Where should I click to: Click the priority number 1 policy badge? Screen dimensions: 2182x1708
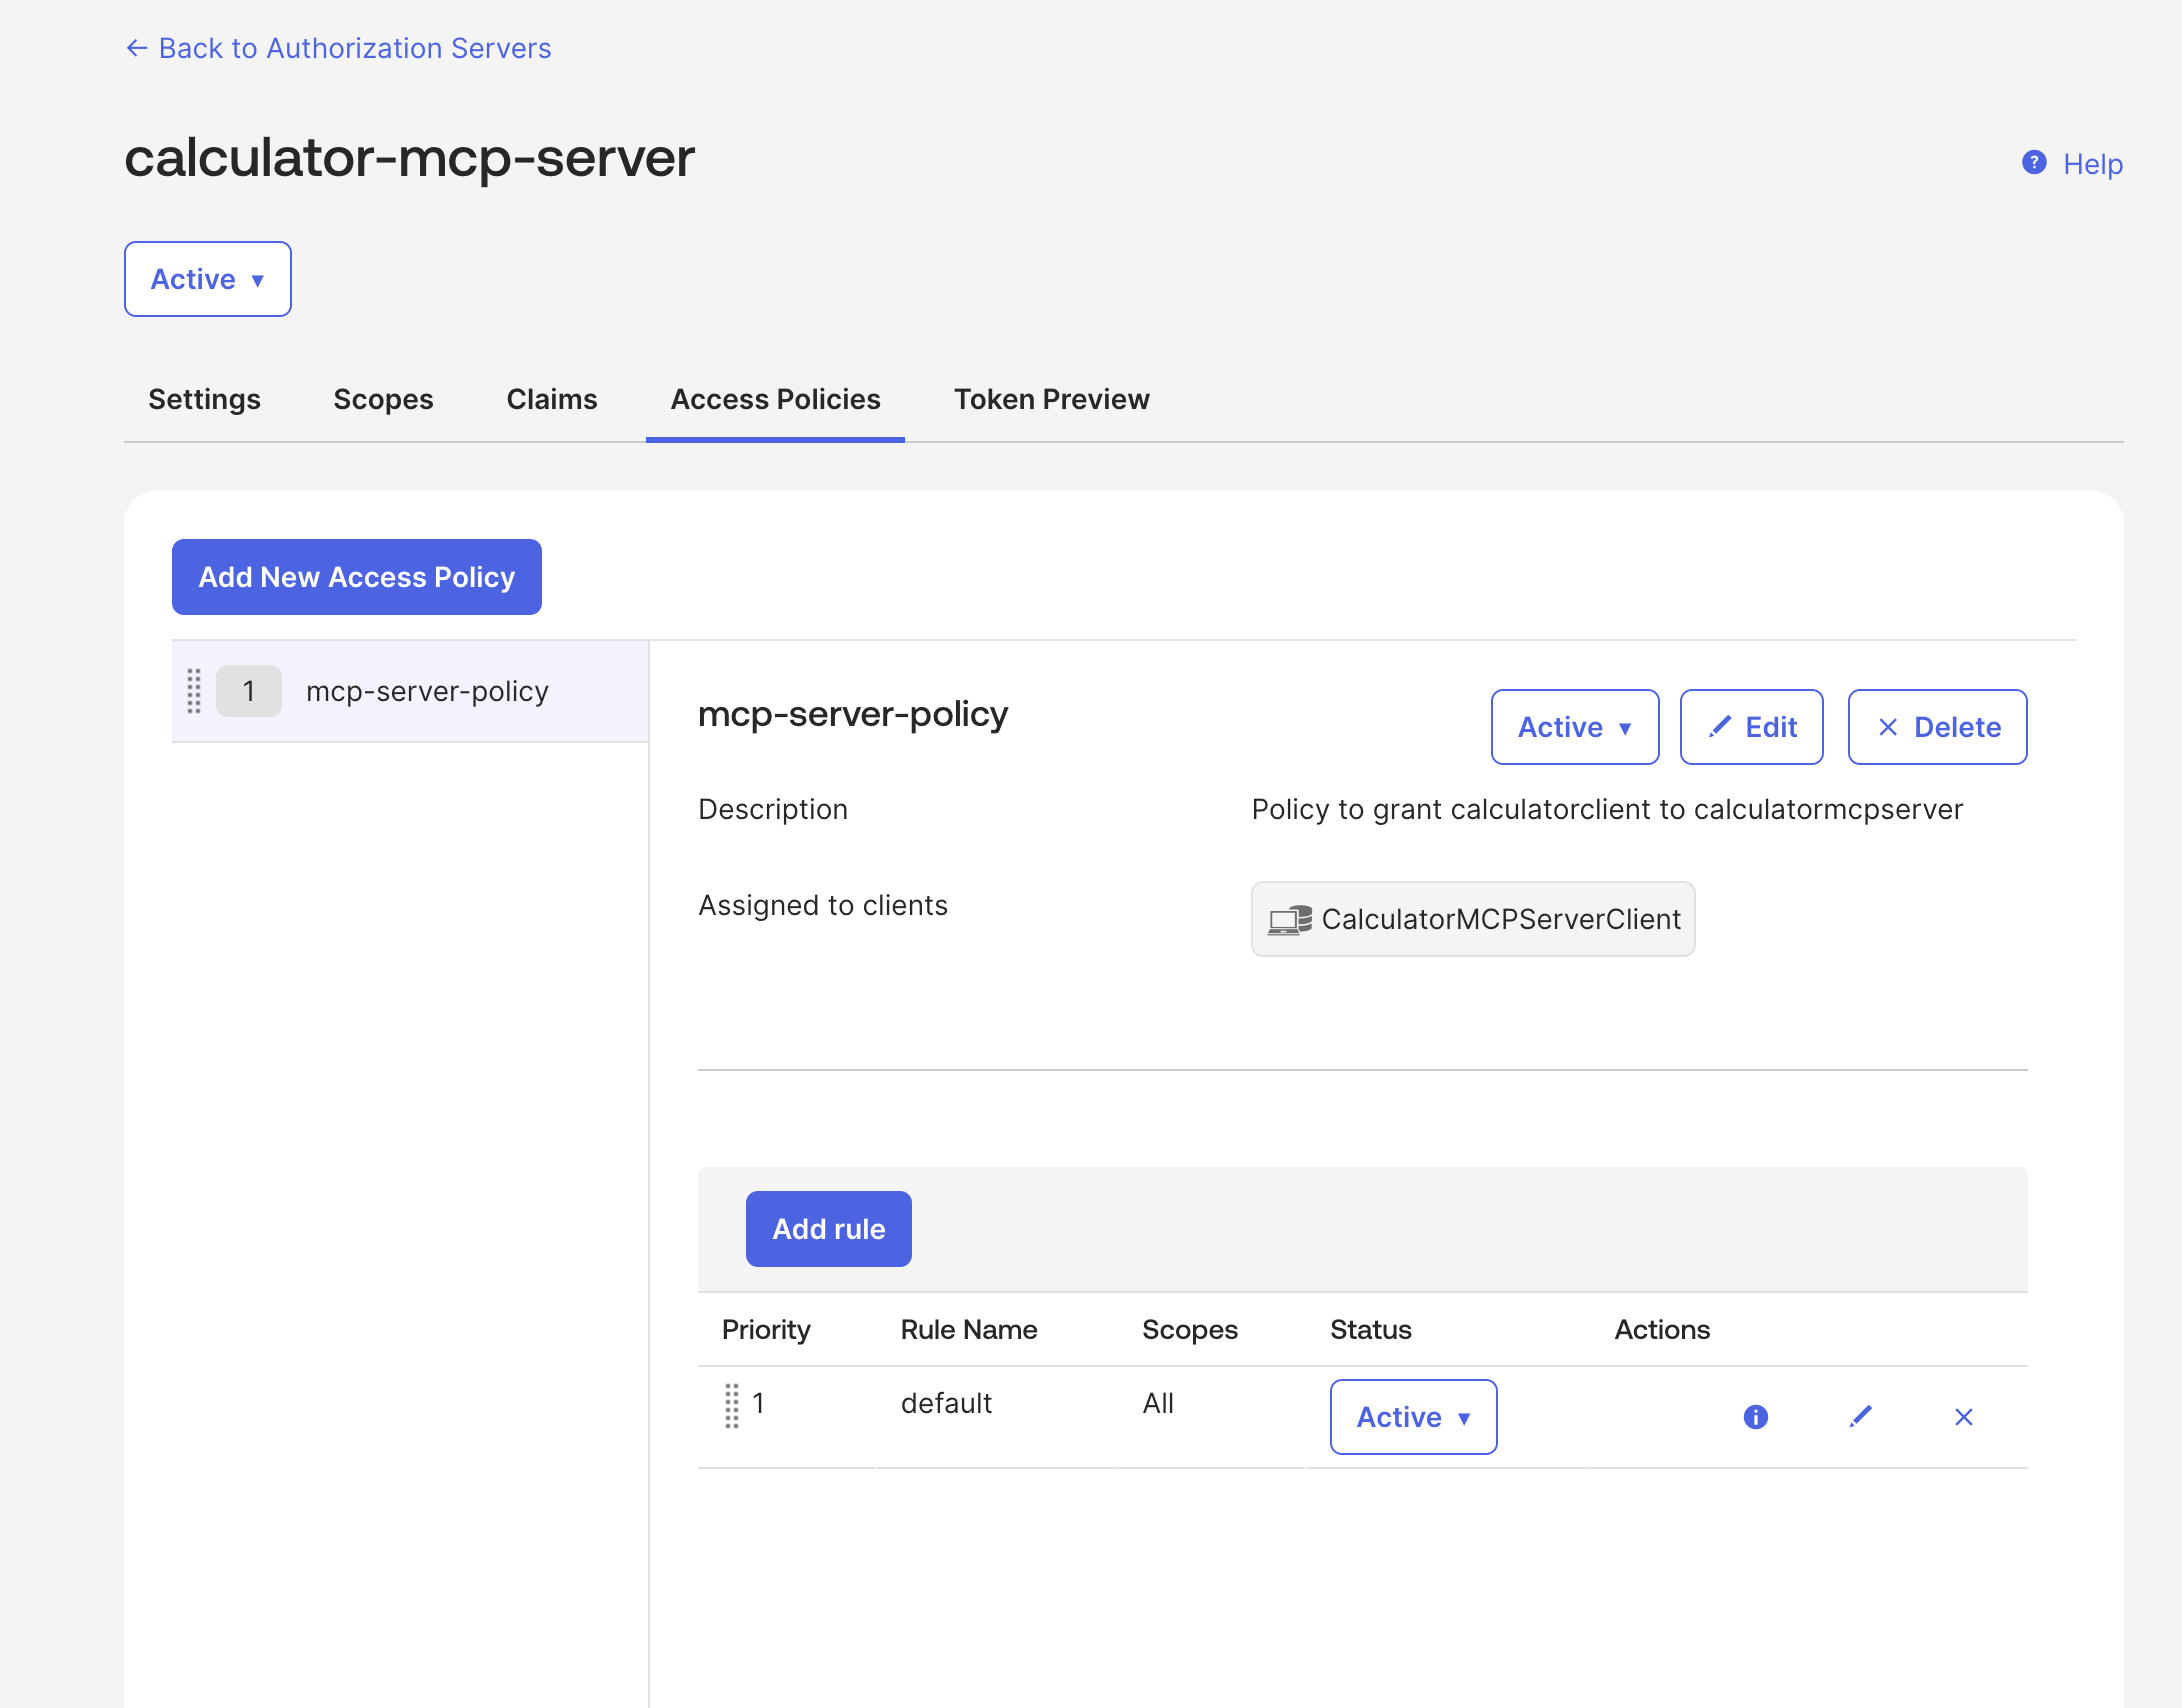(x=249, y=691)
